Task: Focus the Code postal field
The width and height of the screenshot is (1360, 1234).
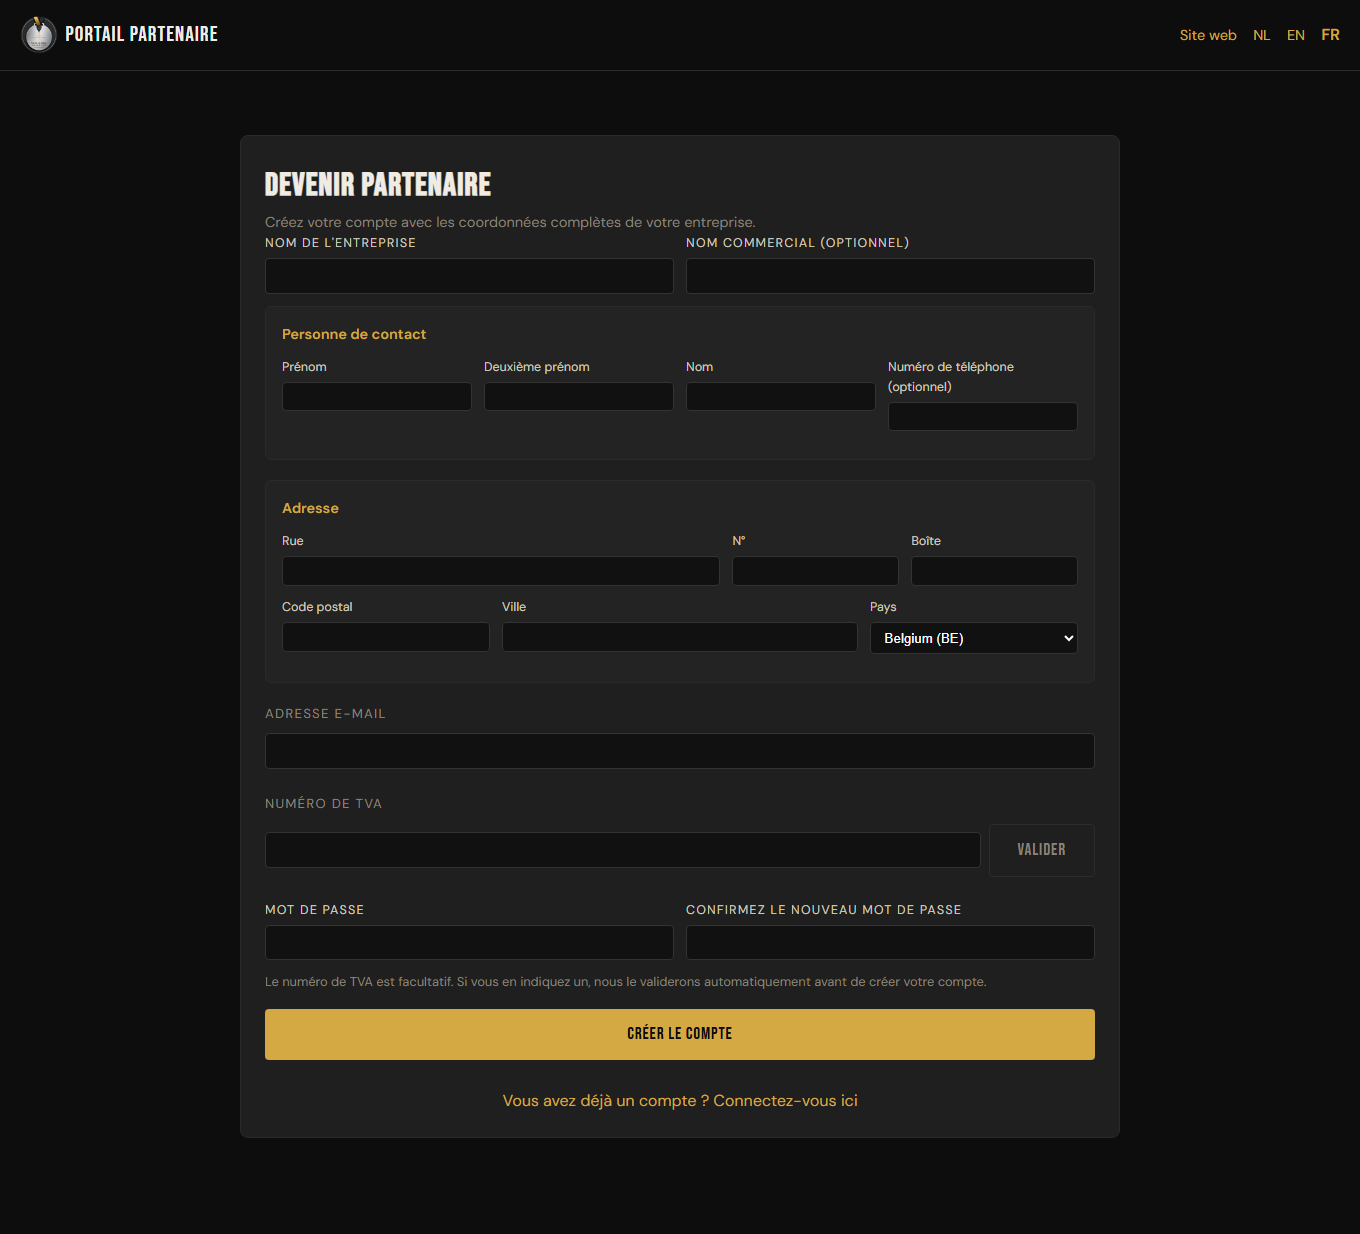Action: 385,637
